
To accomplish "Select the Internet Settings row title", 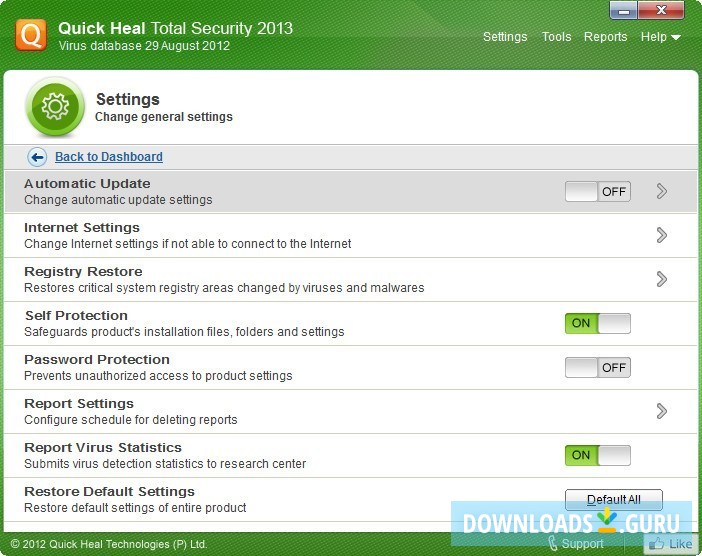I will click(x=82, y=227).
